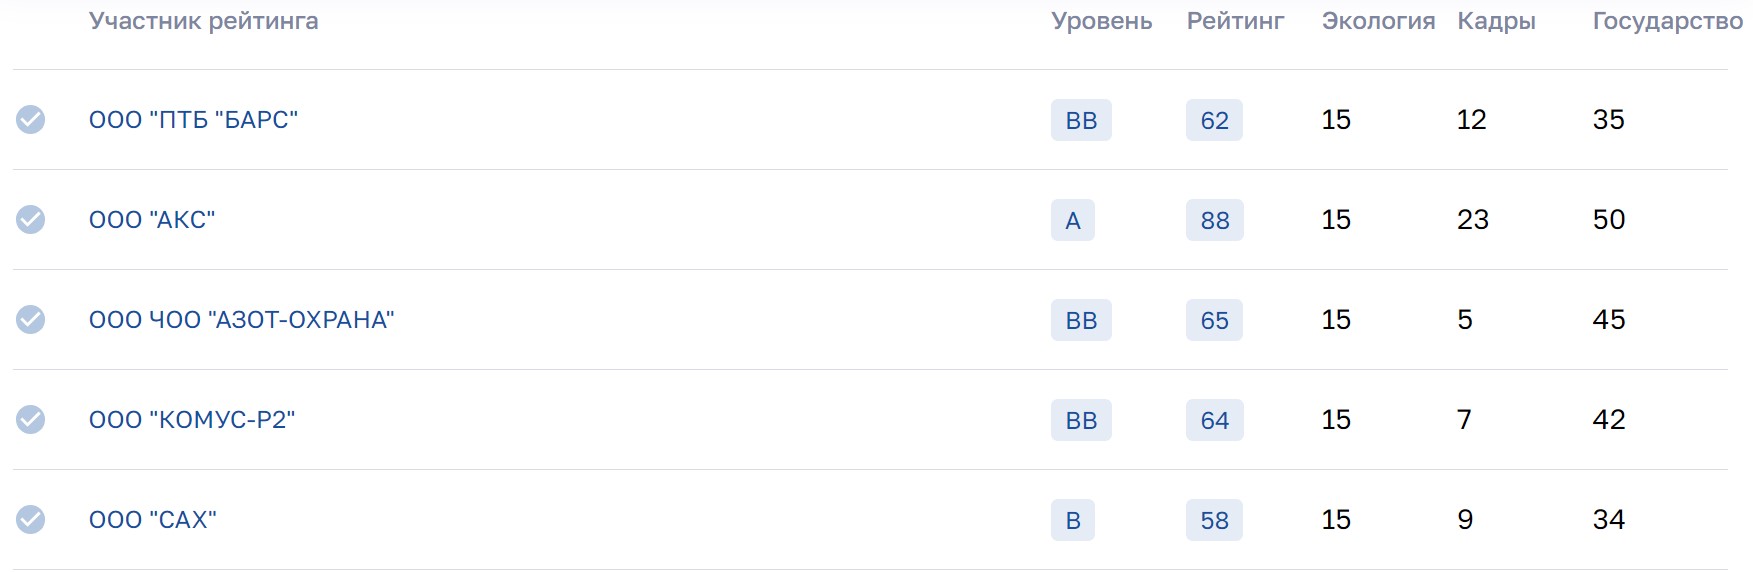Image resolution: width=1753 pixels, height=572 pixels.
Task: Click the level B badge for ООО "САХ"
Action: pyautogui.click(x=1072, y=520)
